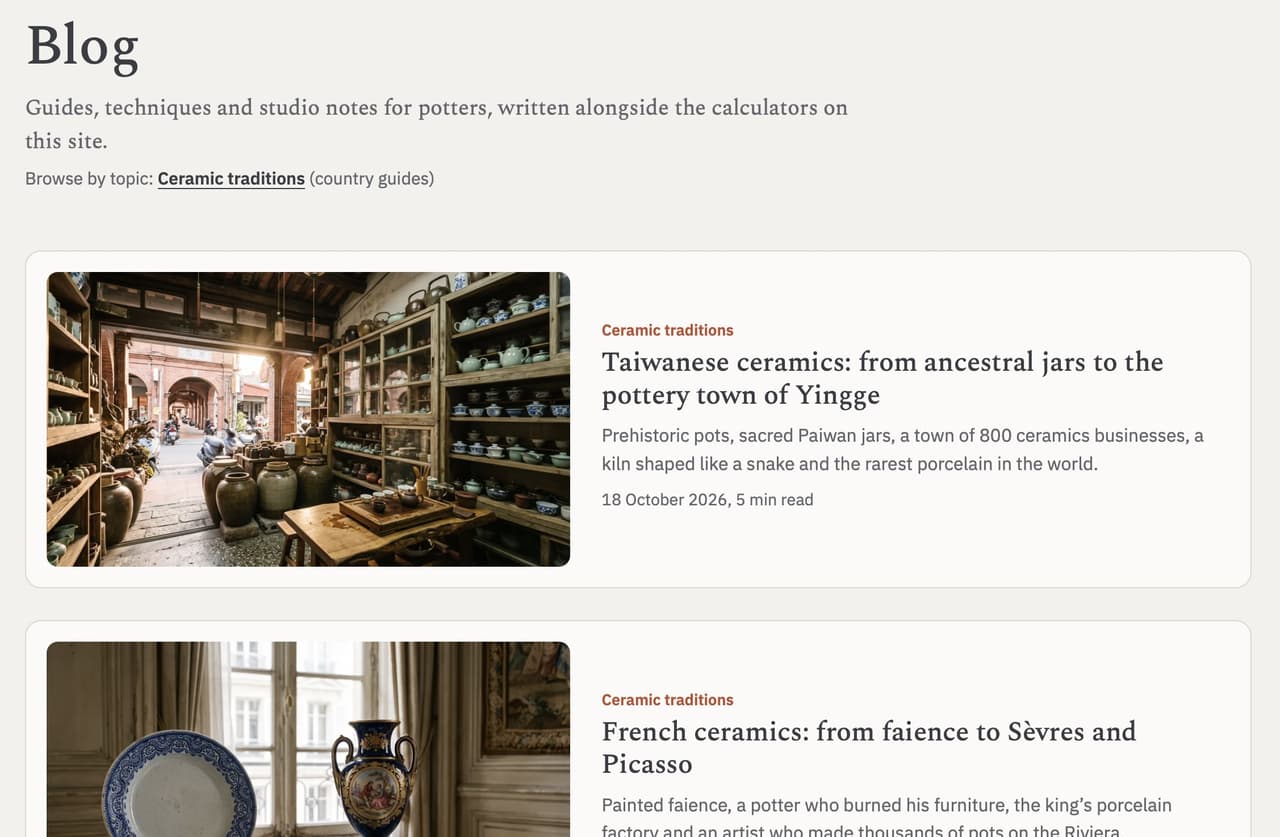The height and width of the screenshot is (837, 1280).
Task: Click the French article description about painted faience
Action: pos(886,816)
